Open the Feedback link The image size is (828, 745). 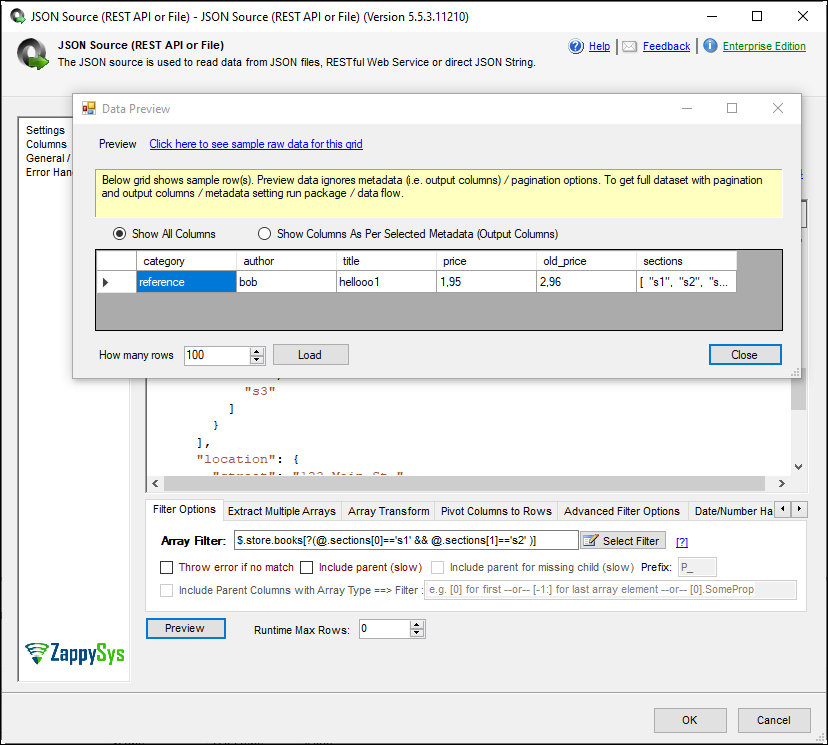666,46
